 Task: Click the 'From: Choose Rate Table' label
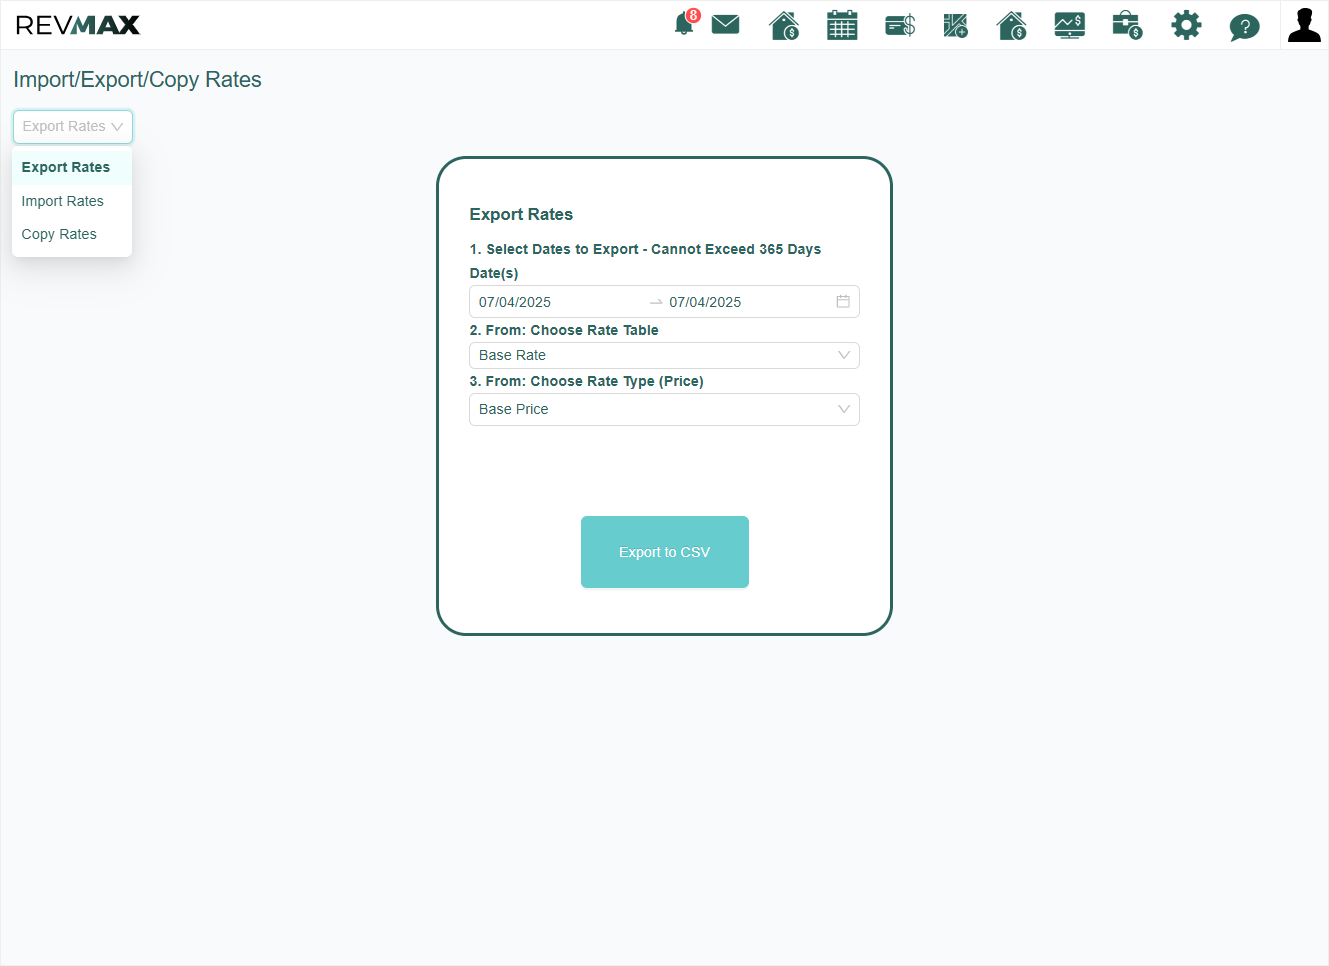(x=564, y=330)
